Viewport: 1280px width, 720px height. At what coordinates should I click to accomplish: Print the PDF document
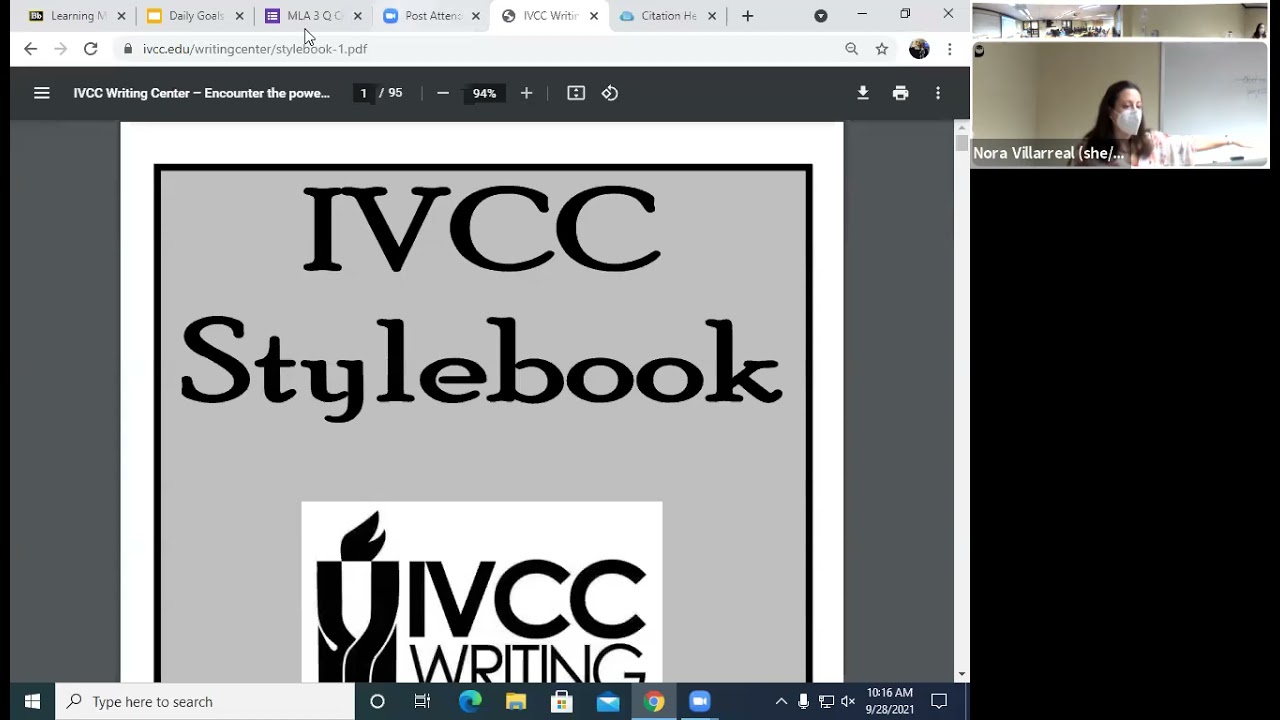pyautogui.click(x=901, y=93)
